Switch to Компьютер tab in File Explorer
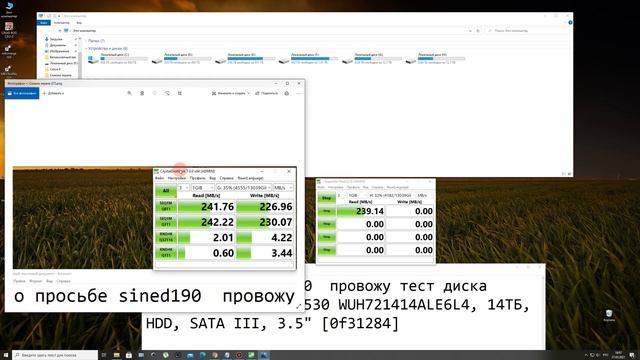The height and width of the screenshot is (360, 640). click(62, 23)
